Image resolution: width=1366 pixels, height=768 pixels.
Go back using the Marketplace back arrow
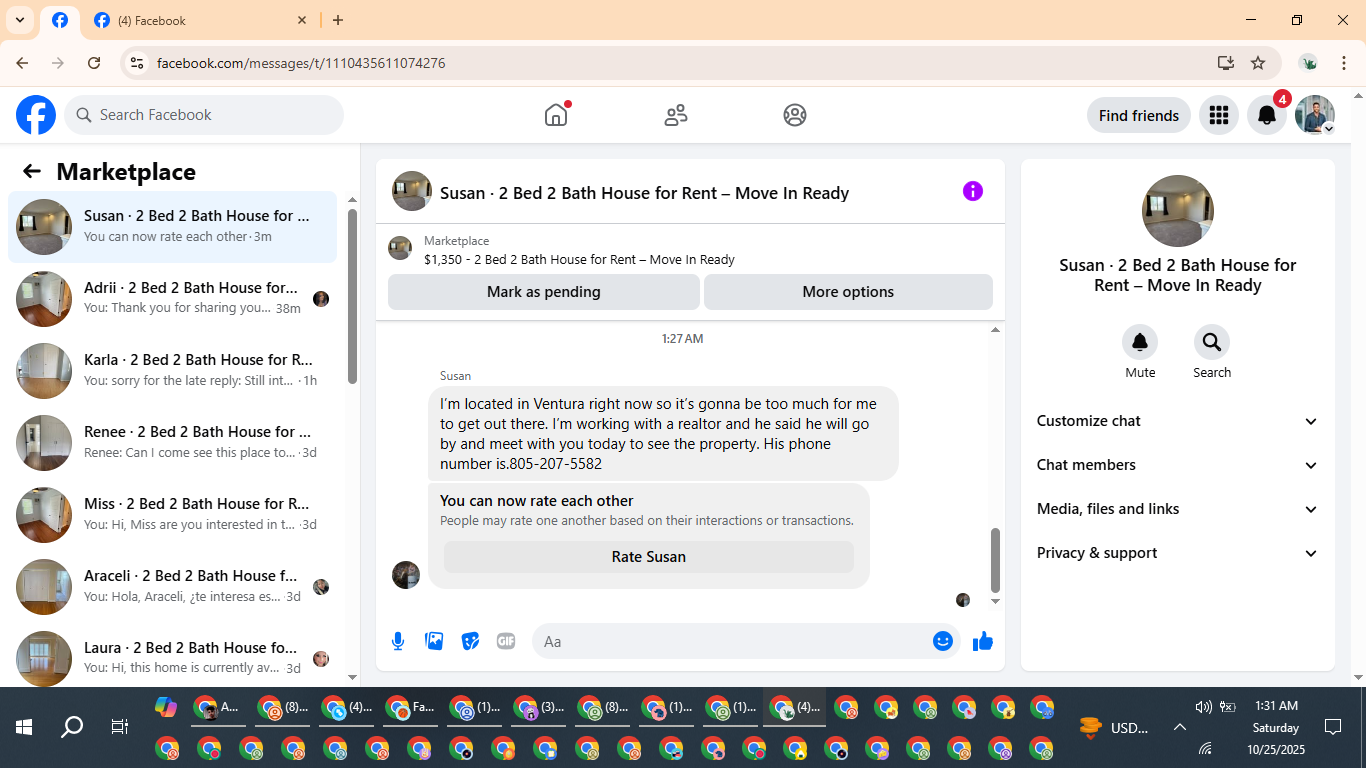click(32, 171)
